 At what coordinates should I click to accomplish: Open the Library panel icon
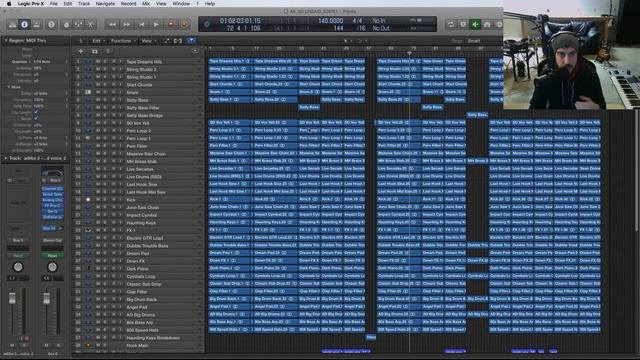tap(12, 24)
